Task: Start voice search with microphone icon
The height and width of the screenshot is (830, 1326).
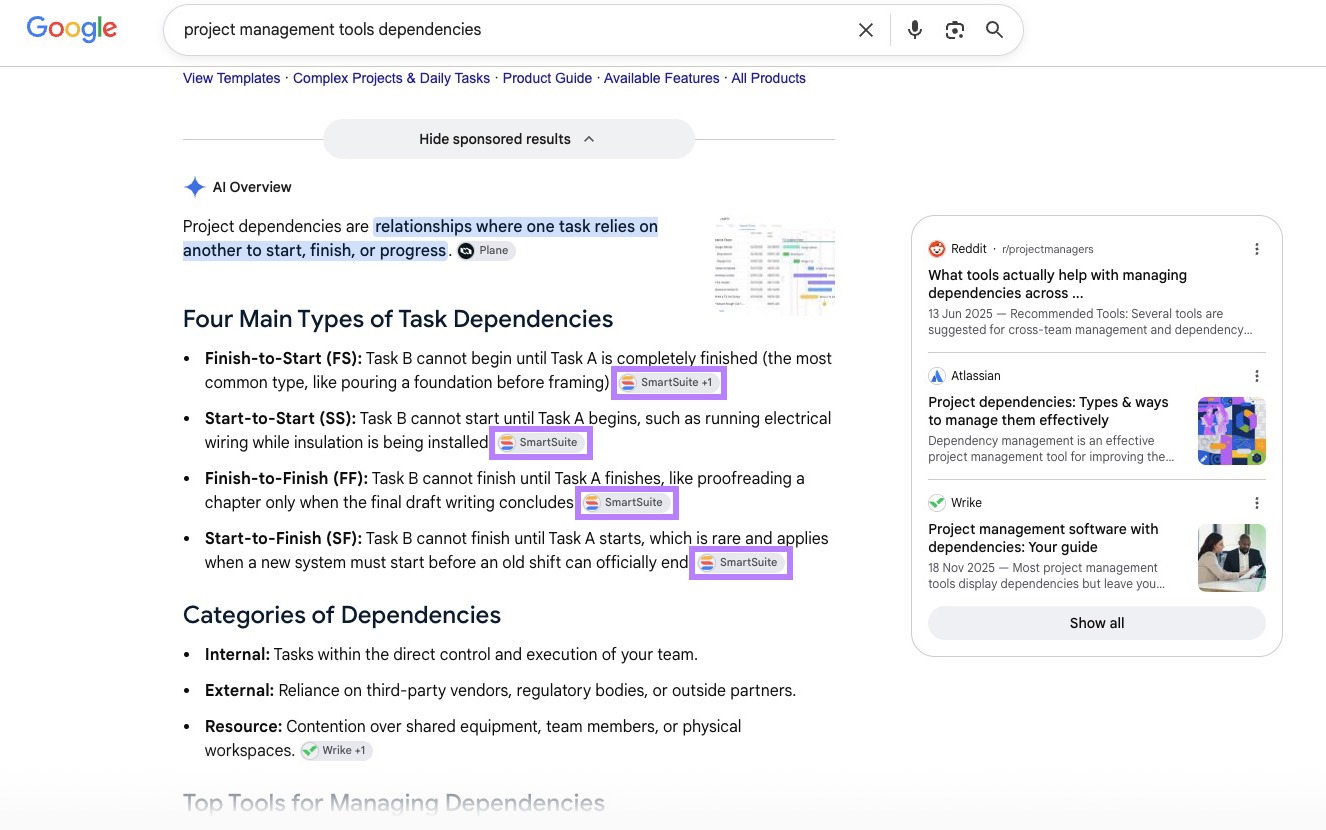Action: coord(914,30)
